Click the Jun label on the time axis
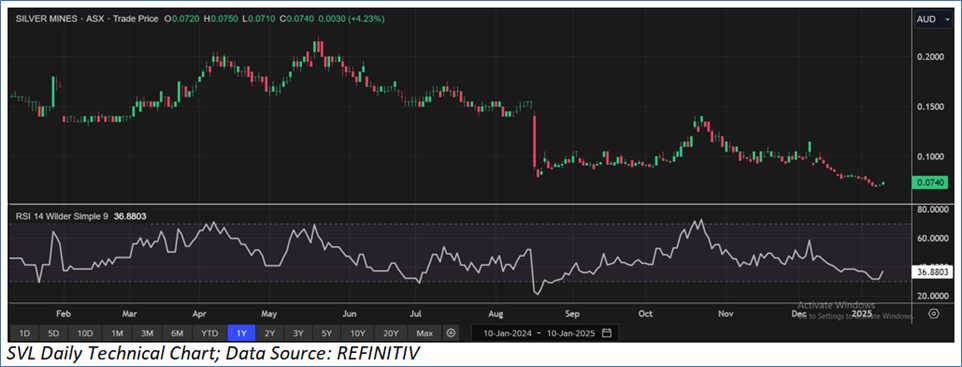The height and width of the screenshot is (367, 962). [348, 313]
